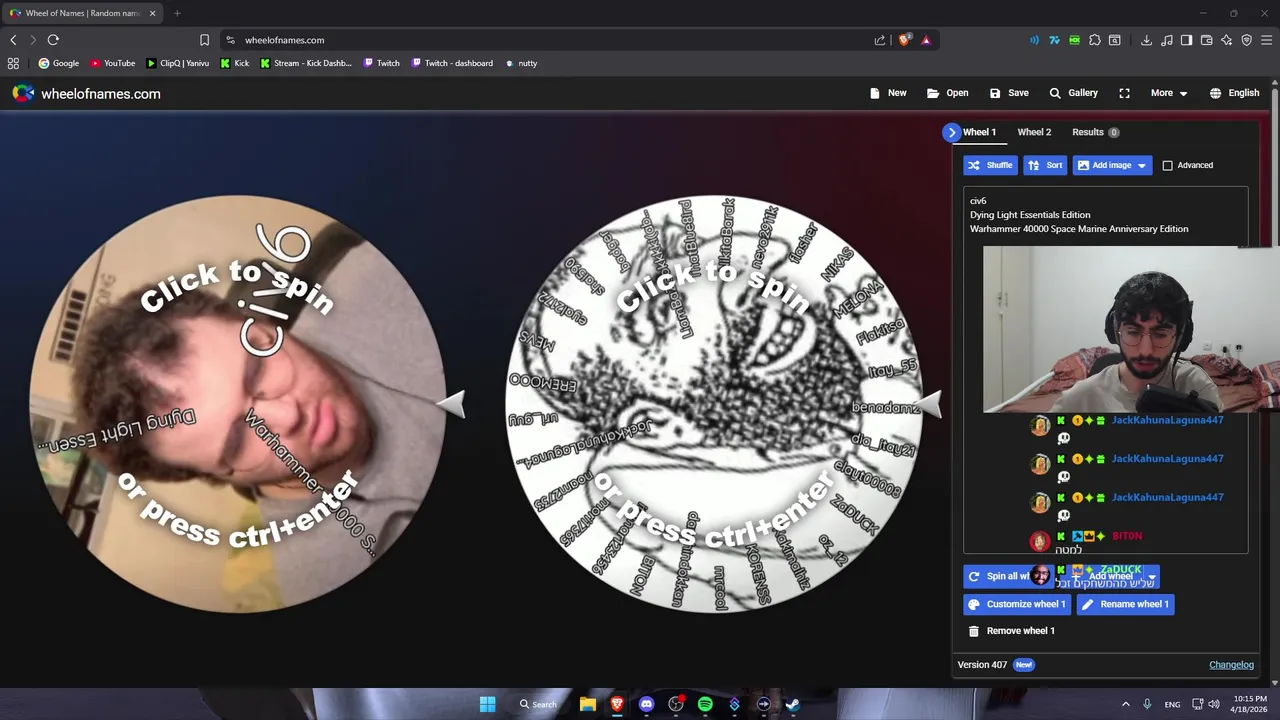Click the taskbar Search box
This screenshot has height=720, width=1280.
pyautogui.click(x=538, y=704)
